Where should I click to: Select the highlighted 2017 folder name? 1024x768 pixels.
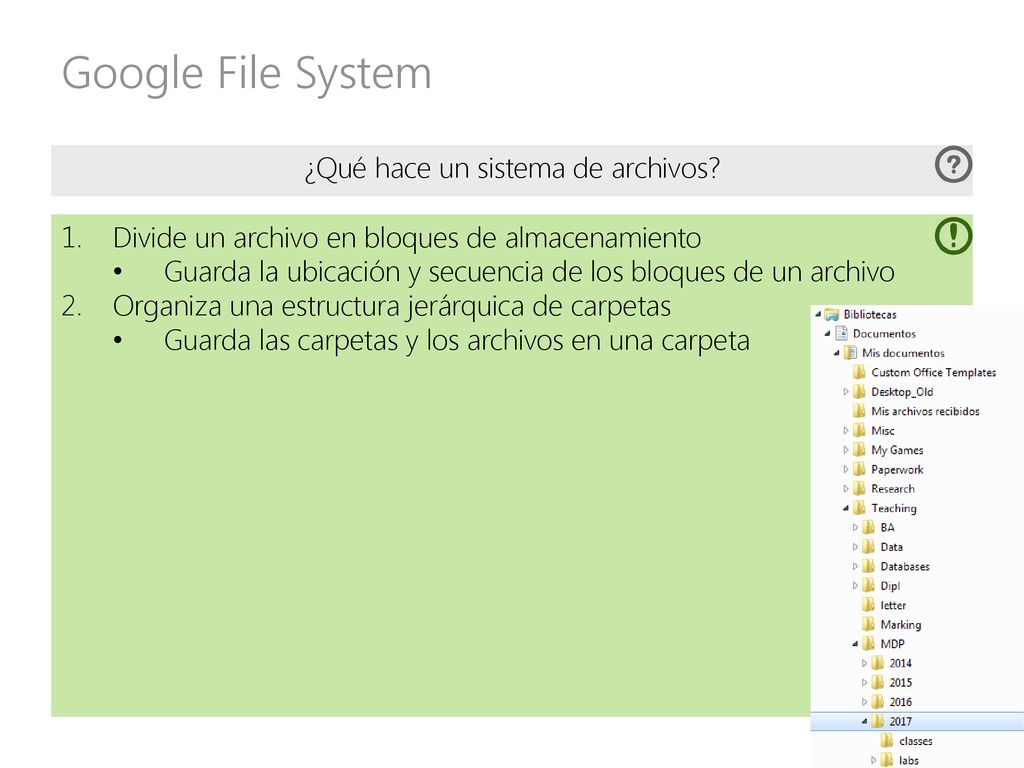[900, 722]
